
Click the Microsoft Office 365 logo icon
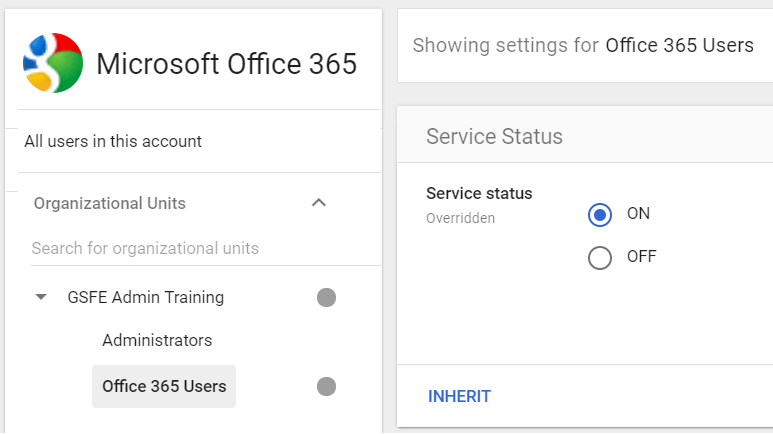click(53, 63)
